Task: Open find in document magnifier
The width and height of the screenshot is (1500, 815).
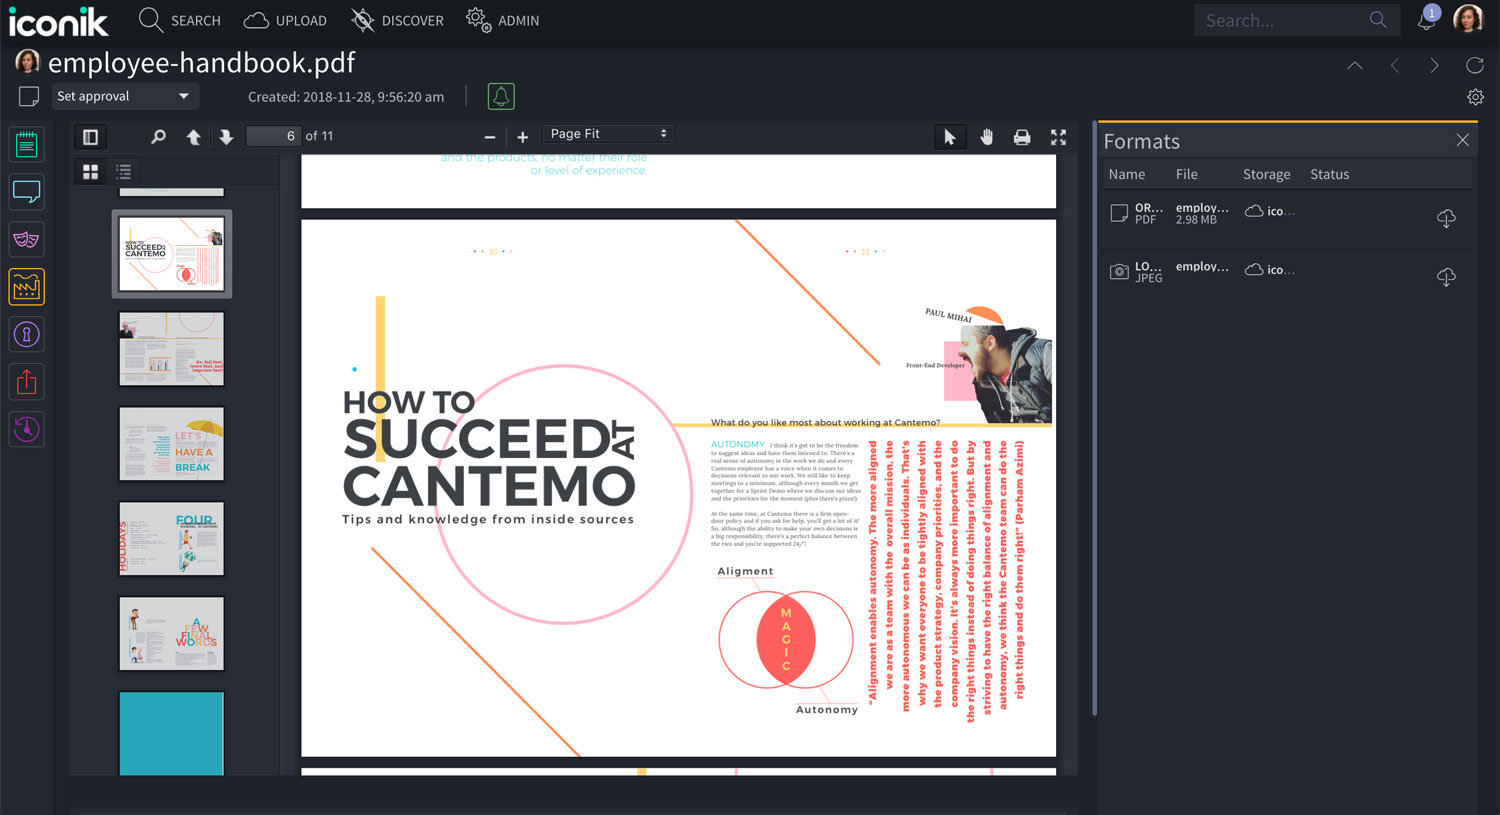Action: click(158, 137)
